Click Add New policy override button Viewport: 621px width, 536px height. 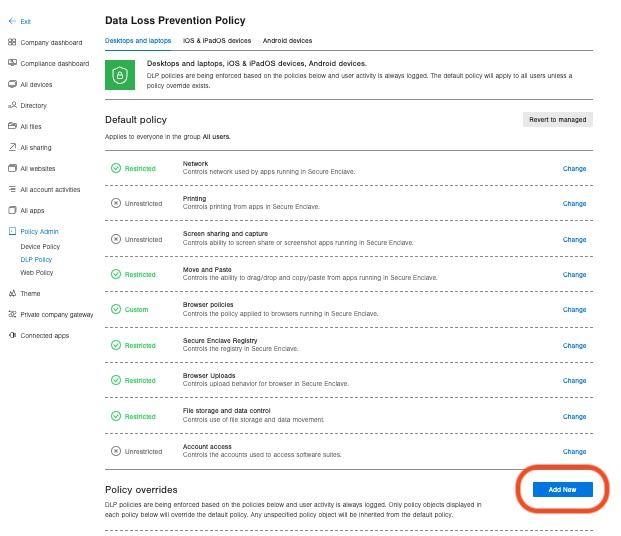(x=562, y=490)
